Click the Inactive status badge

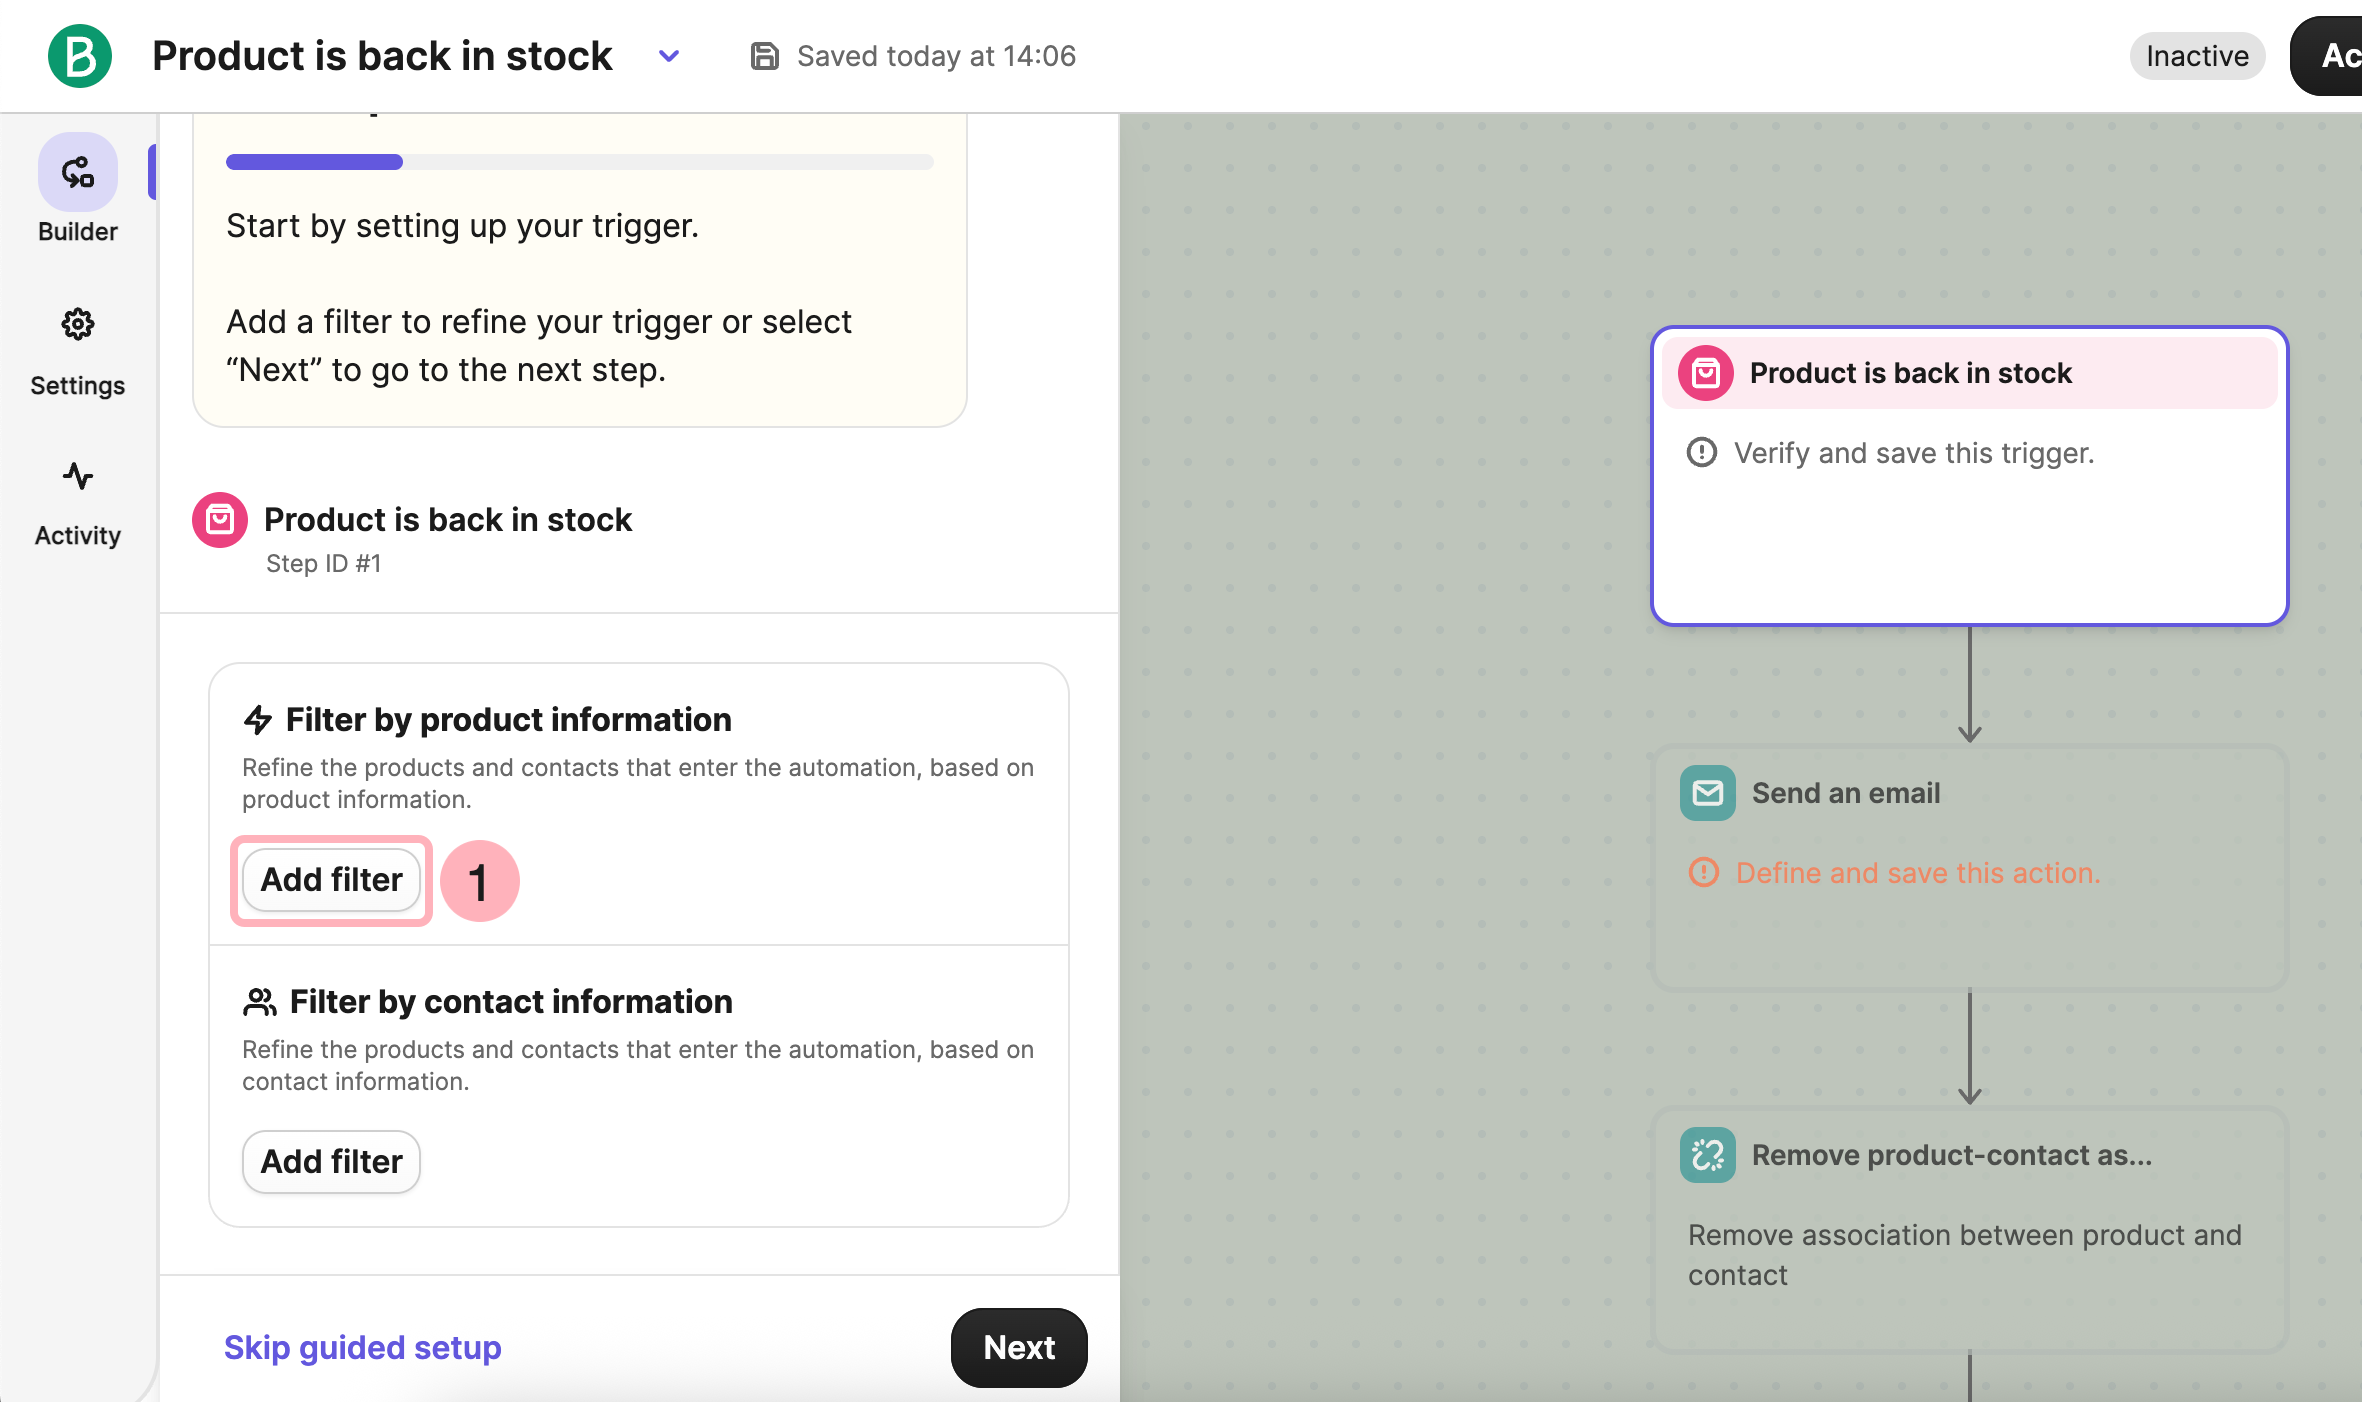point(2196,56)
